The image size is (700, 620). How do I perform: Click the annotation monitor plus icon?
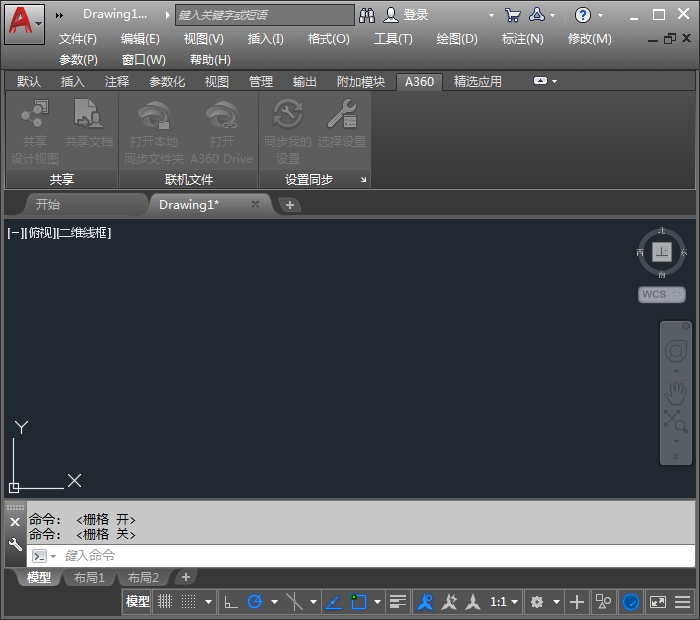point(577,602)
